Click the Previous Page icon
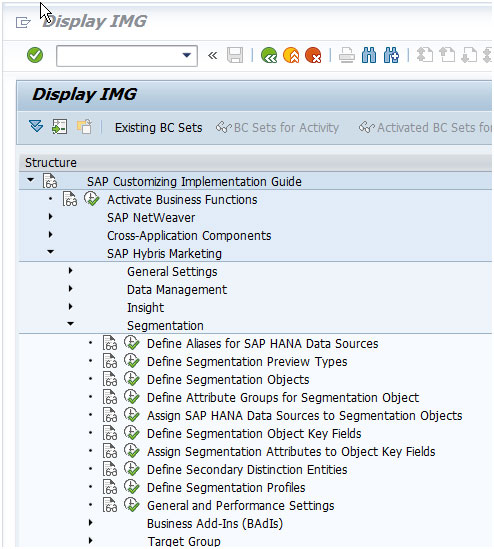Viewport: 494px width, 549px height. pos(447,55)
